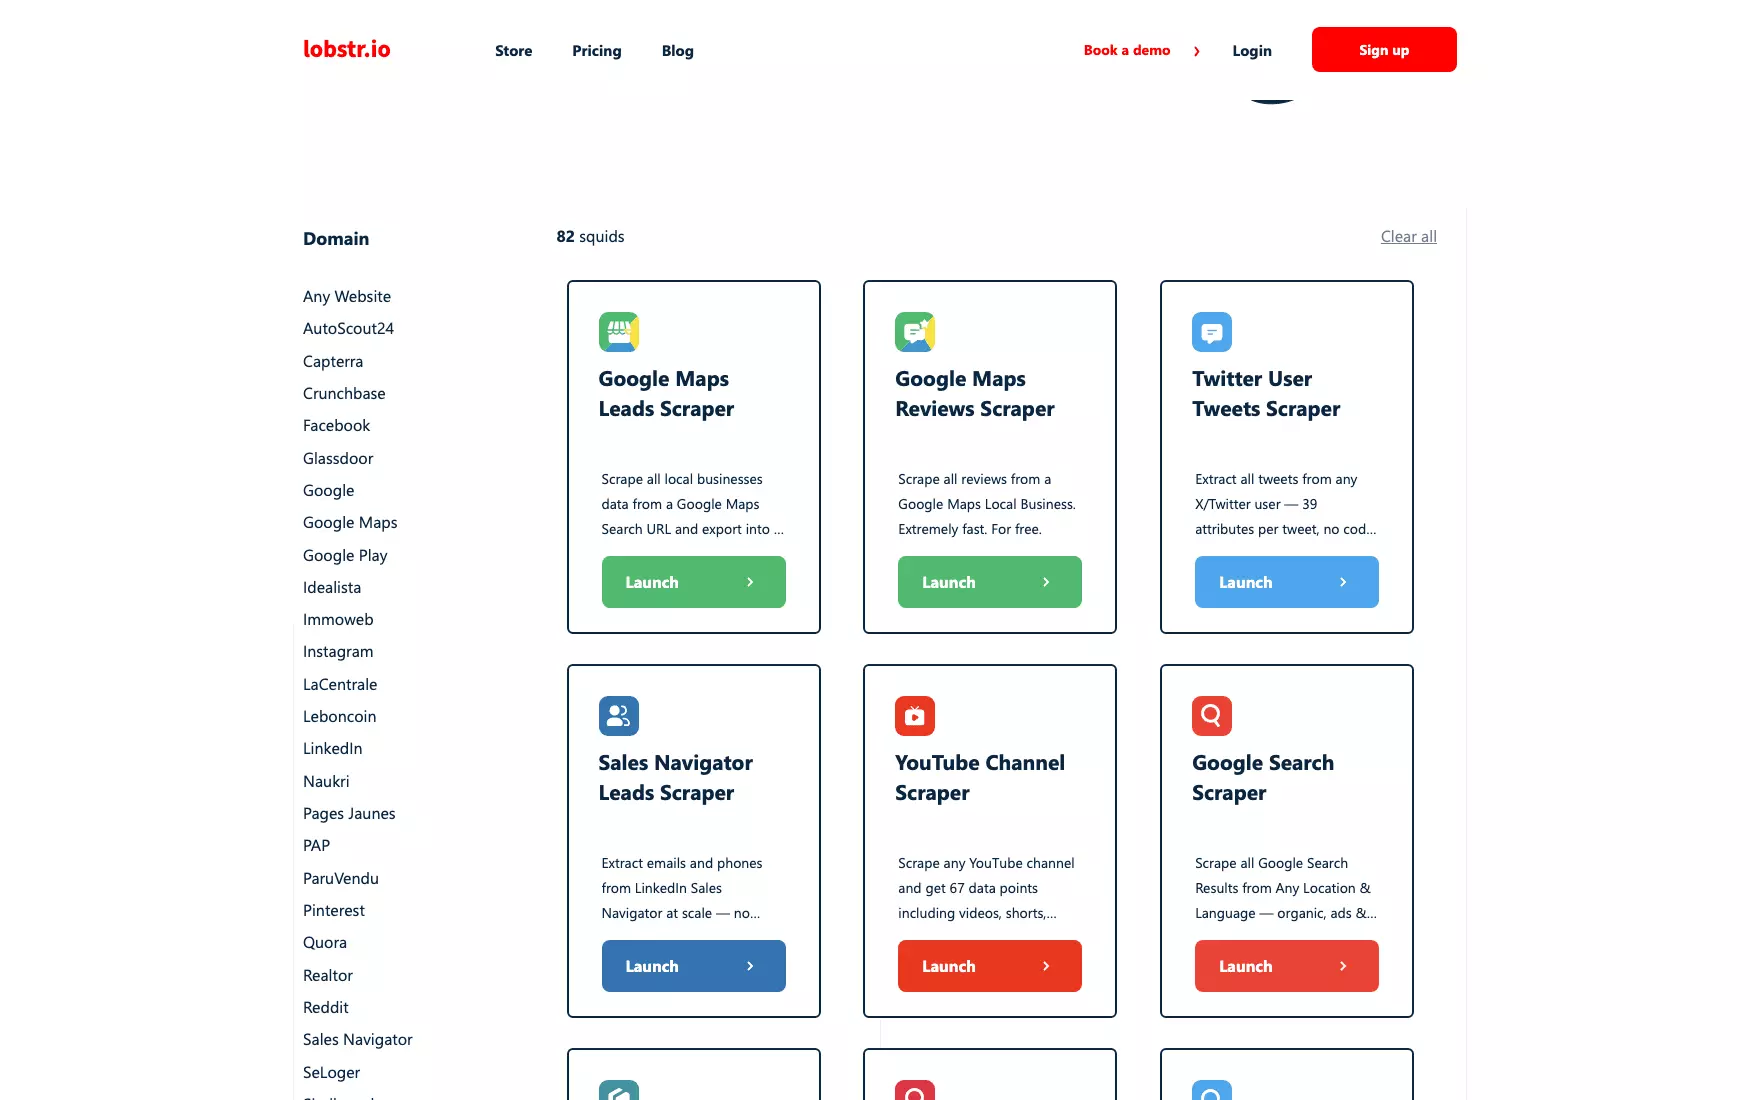
Task: Click the arrow next to Book a demo
Action: 1196,51
